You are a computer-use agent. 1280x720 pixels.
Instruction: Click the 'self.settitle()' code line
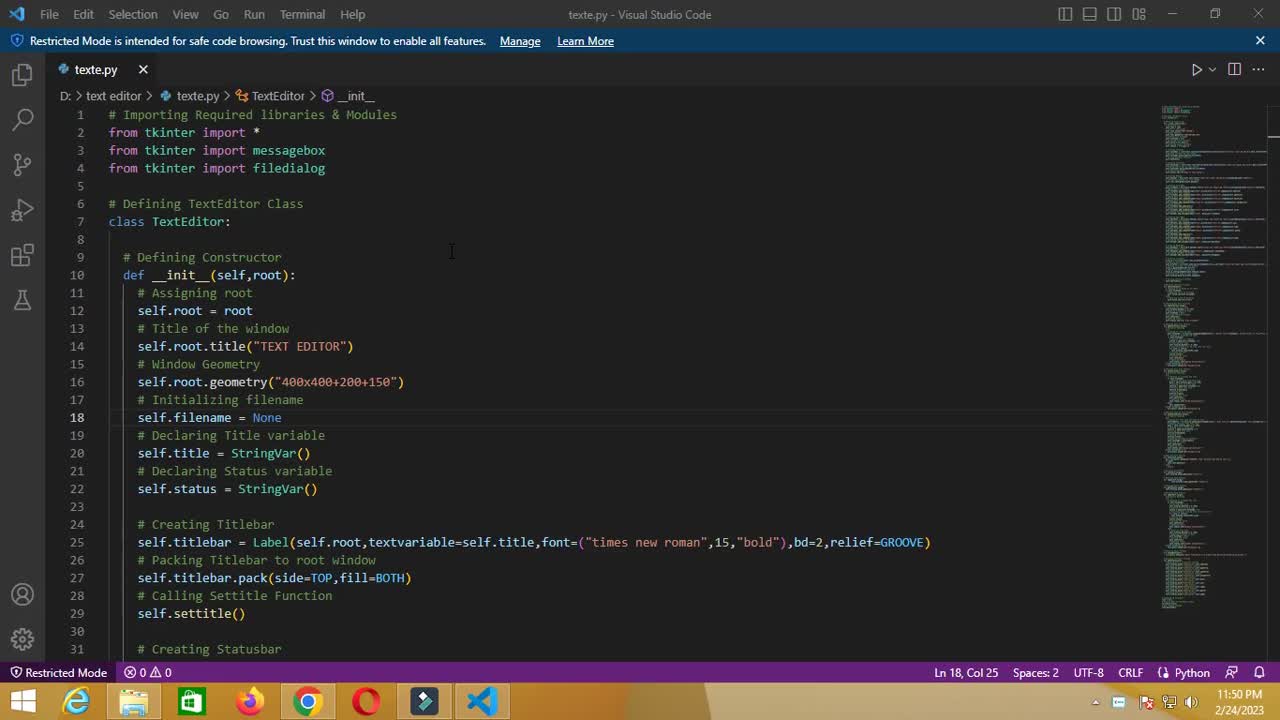(191, 614)
